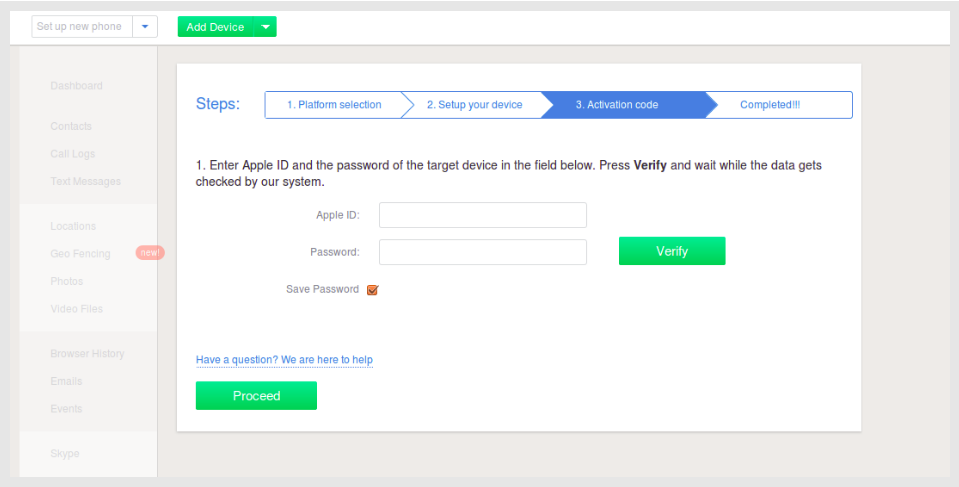Click the Proceed button

pos(256,396)
